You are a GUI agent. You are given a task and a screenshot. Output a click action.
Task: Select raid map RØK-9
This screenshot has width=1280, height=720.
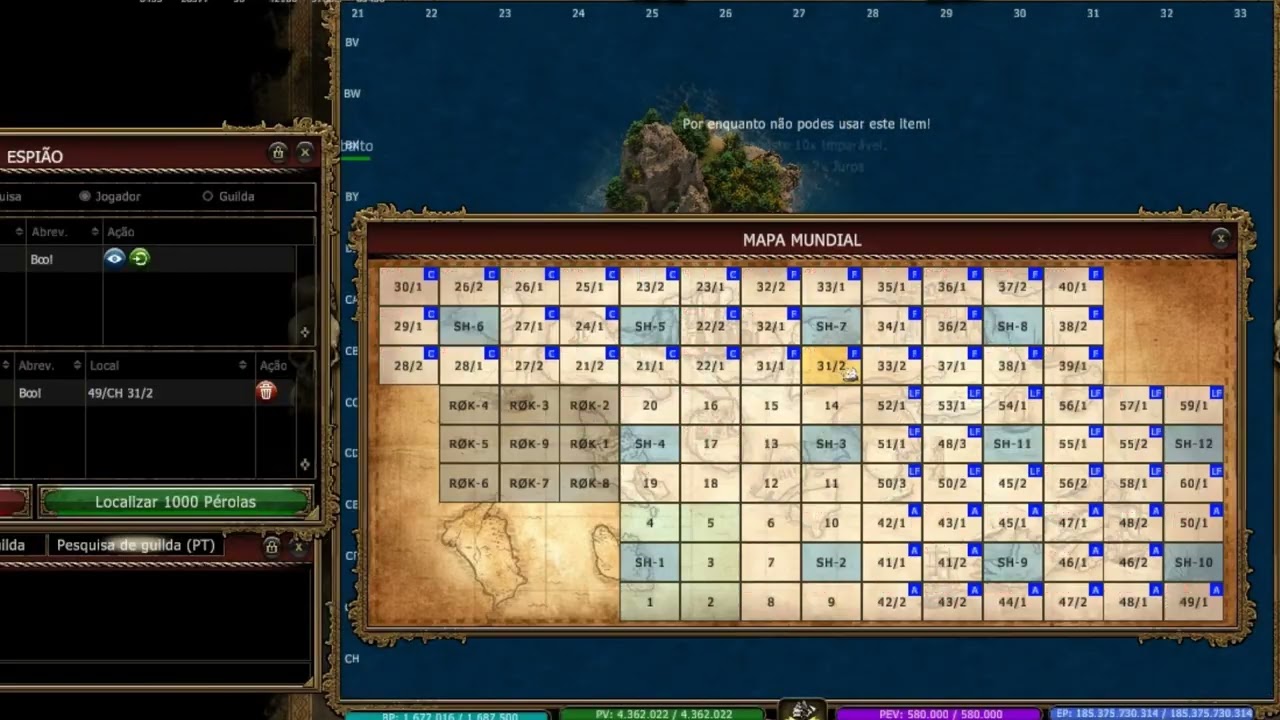coord(529,444)
